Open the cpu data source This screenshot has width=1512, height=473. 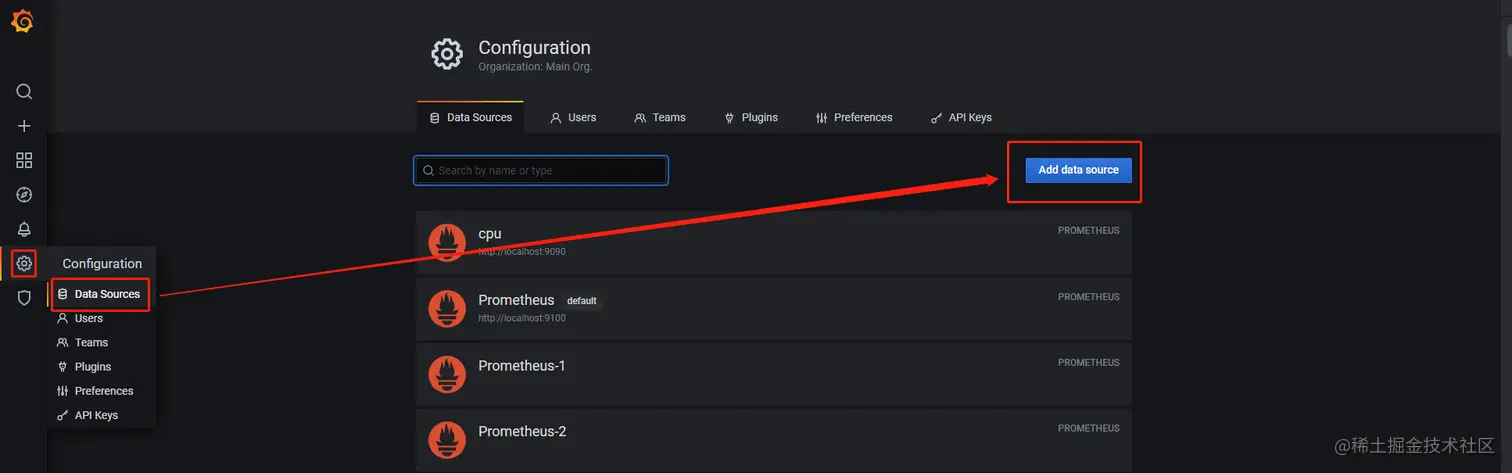click(774, 242)
